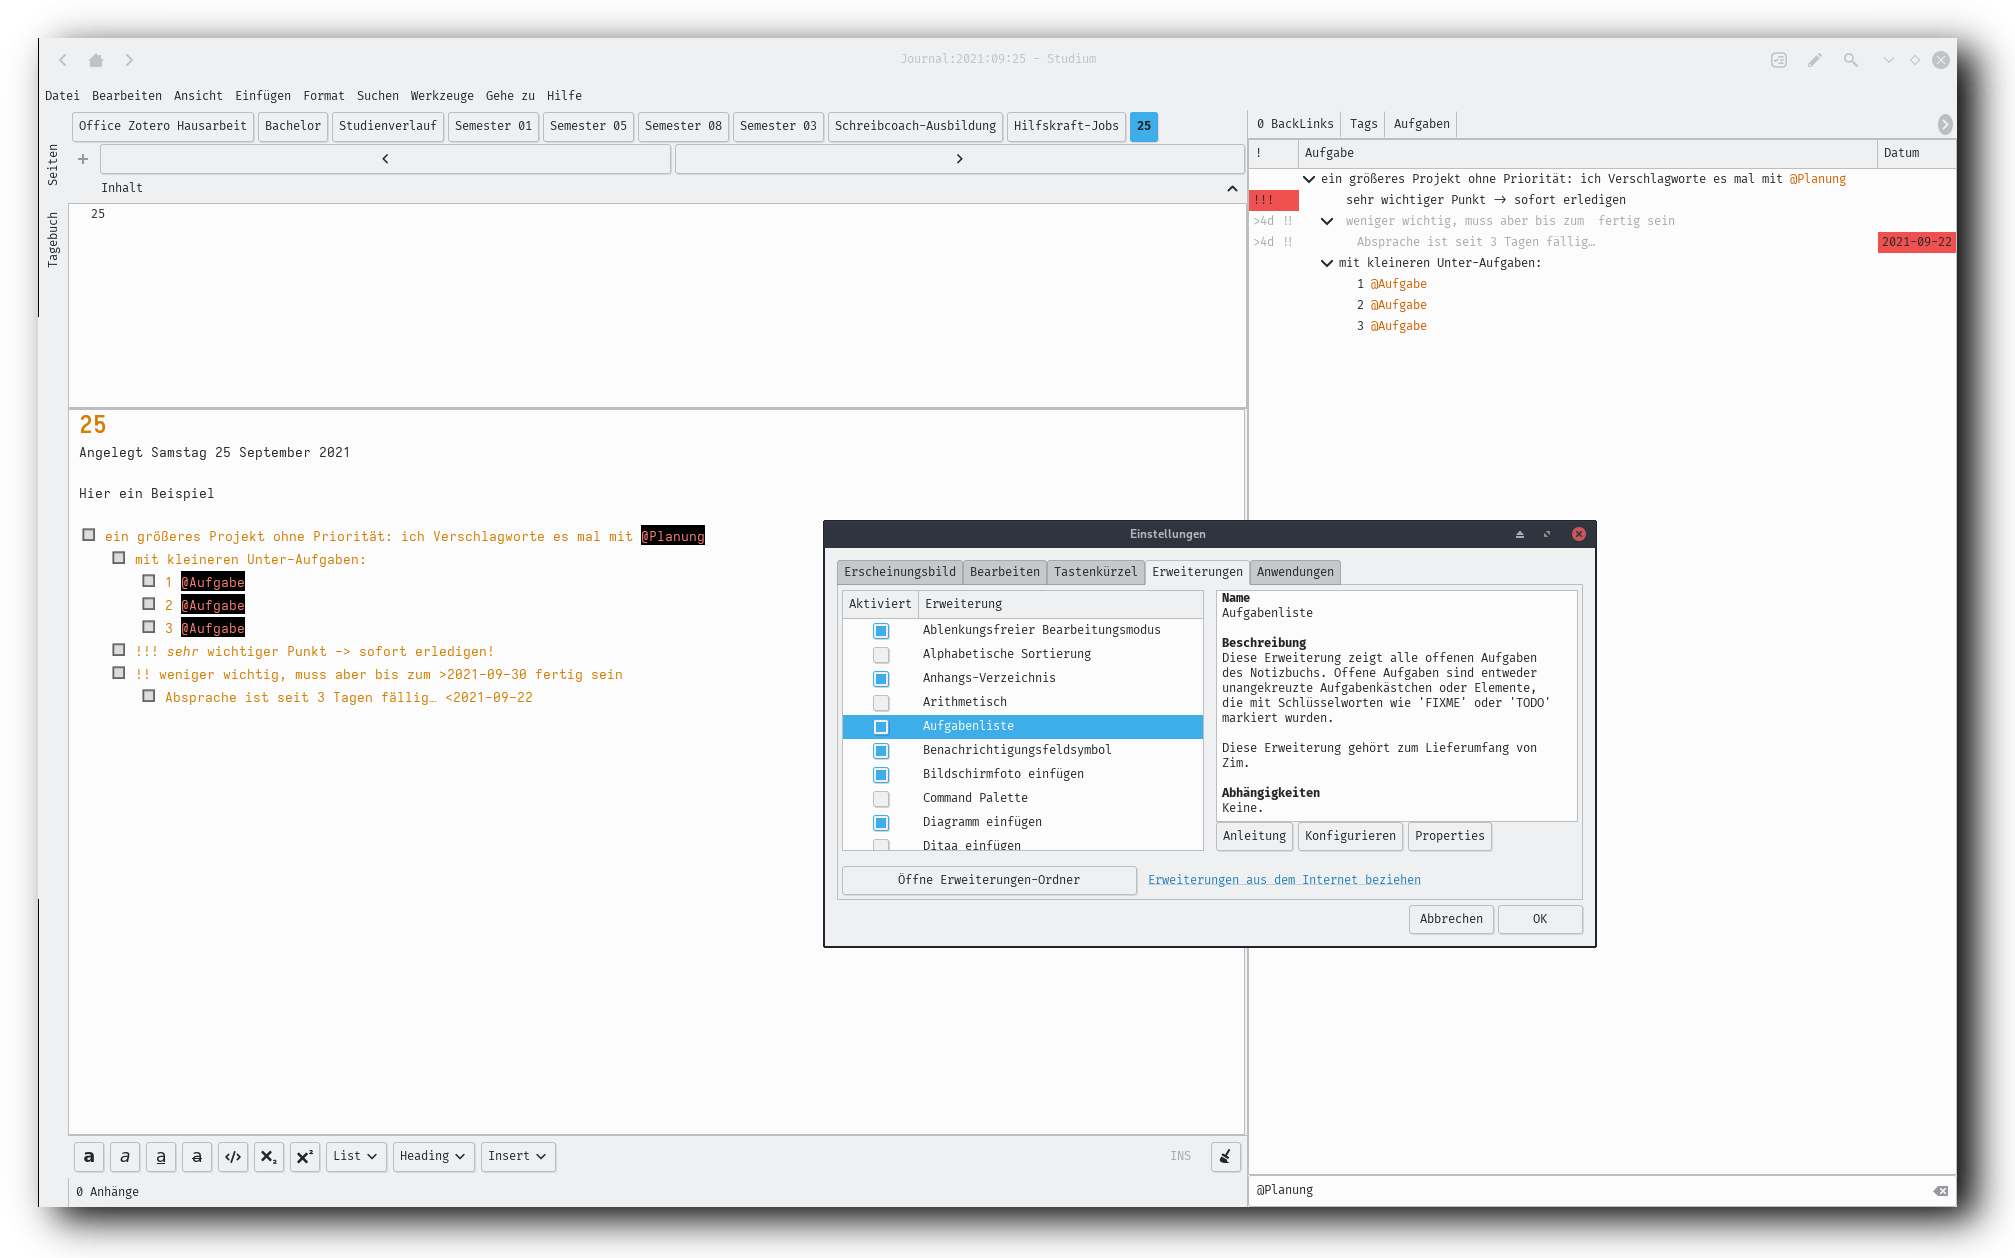Switch to the Tastenkürzel settings tab
Viewport: 2015px width, 1258px height.
1095,572
